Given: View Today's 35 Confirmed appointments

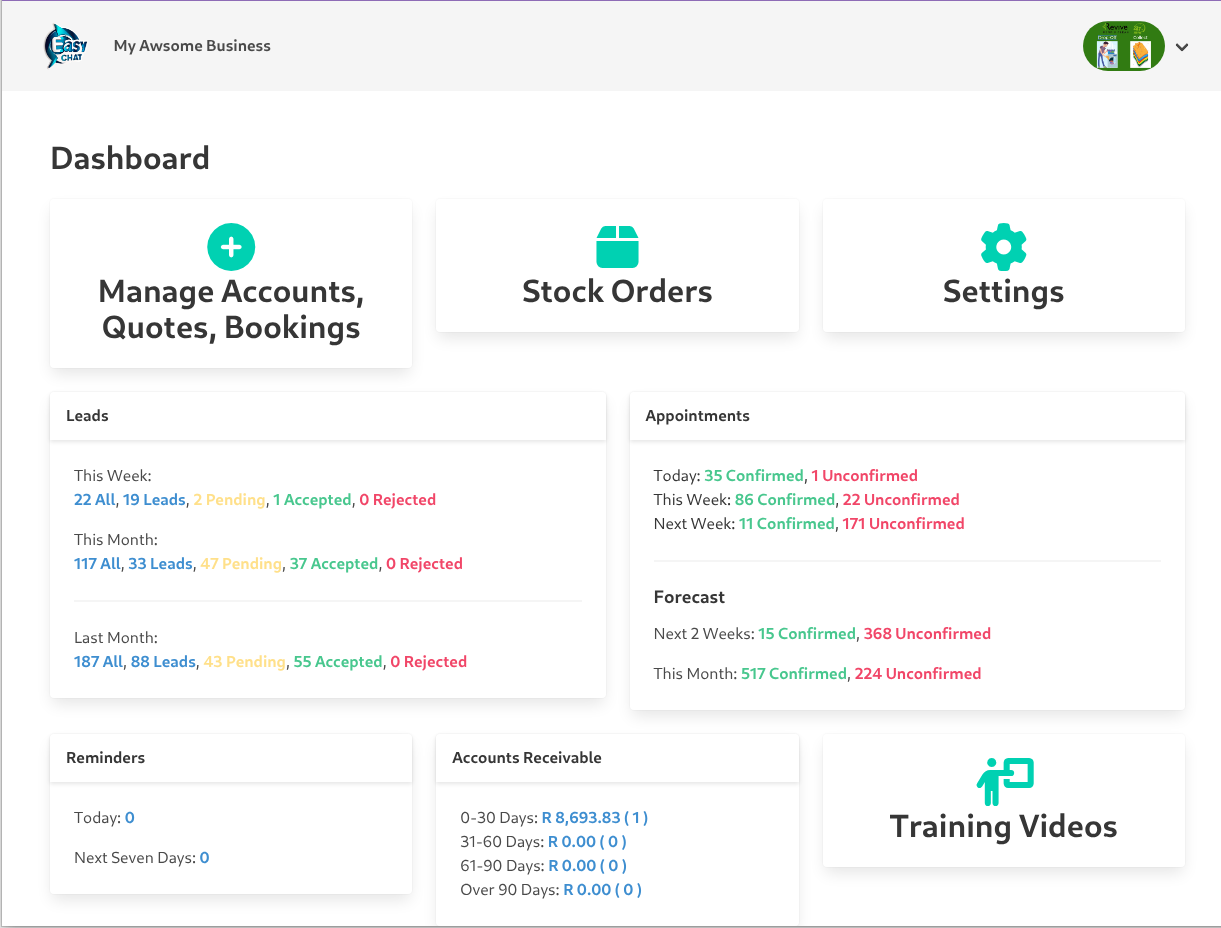Looking at the screenshot, I should pos(754,476).
